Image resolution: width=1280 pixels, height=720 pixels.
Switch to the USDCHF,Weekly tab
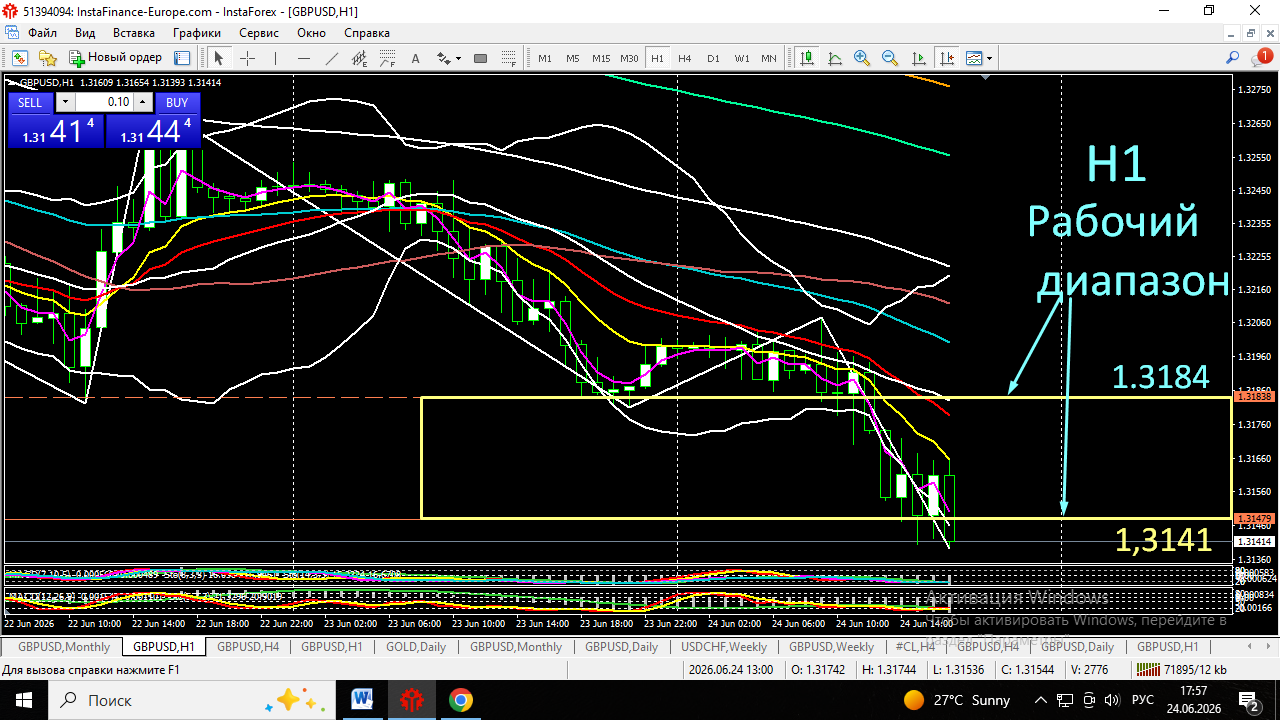click(x=724, y=647)
